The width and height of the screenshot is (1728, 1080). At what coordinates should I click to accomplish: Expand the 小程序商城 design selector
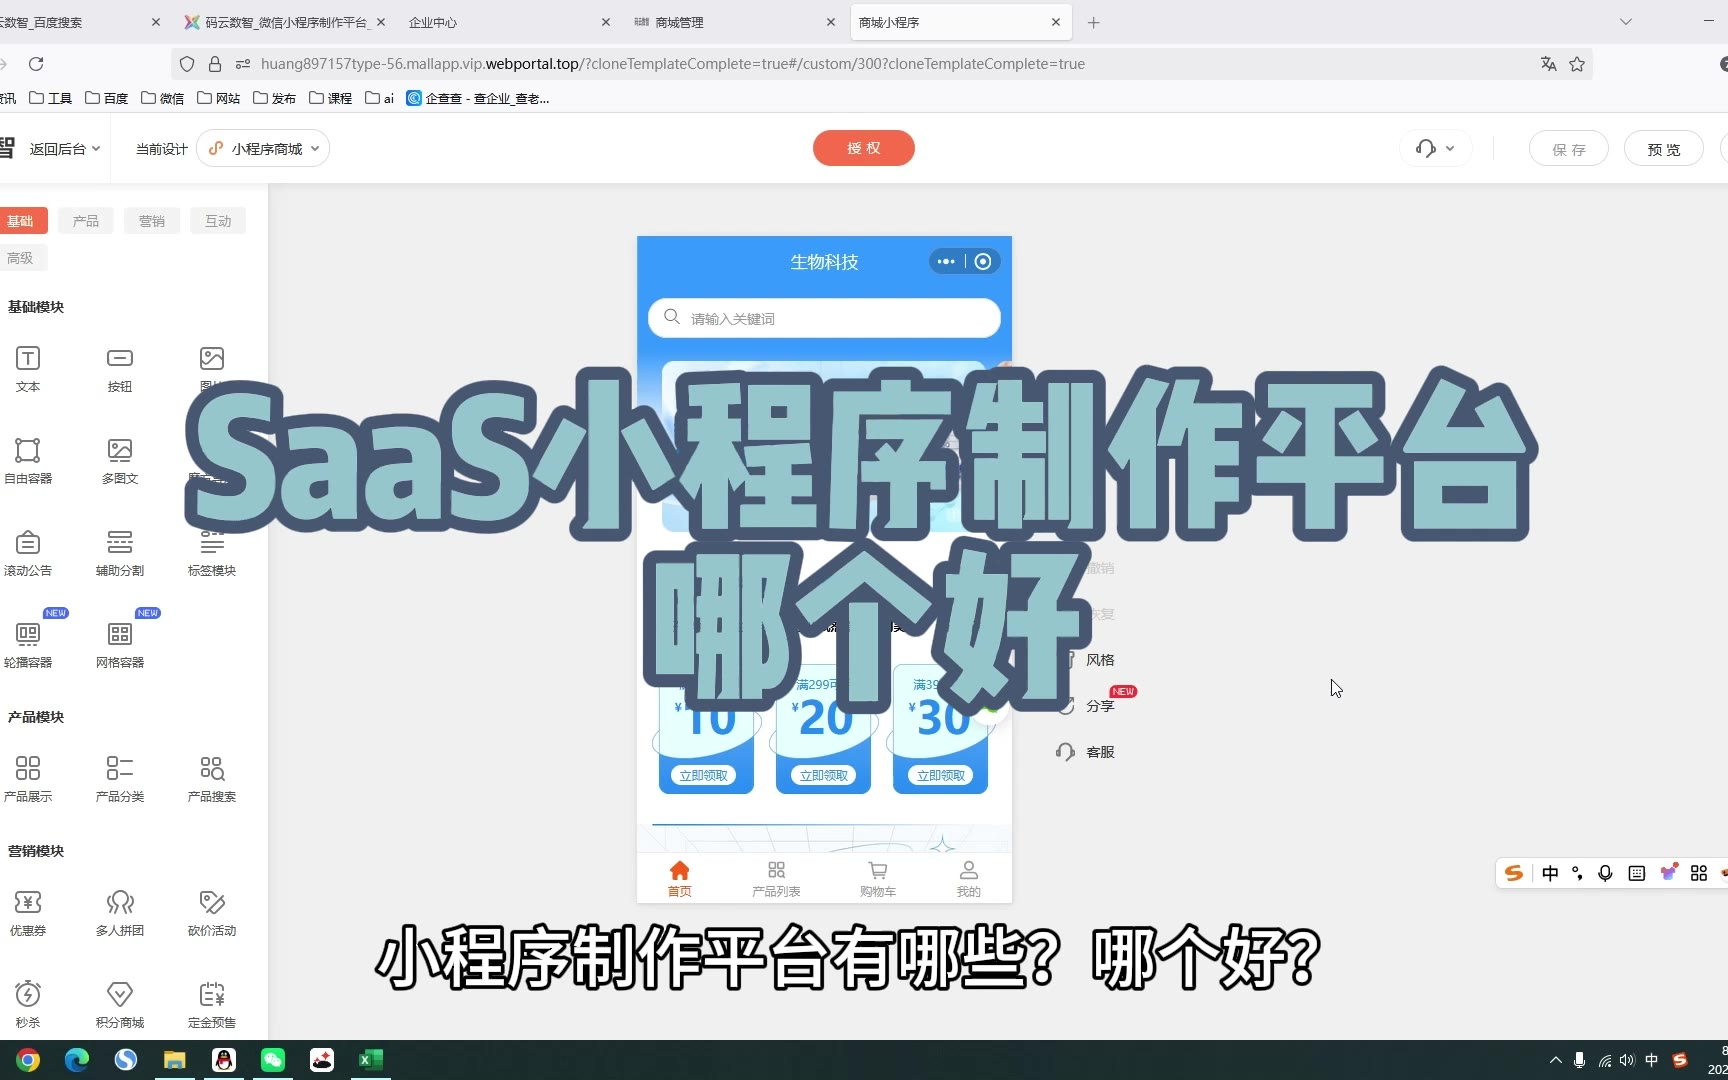point(264,149)
